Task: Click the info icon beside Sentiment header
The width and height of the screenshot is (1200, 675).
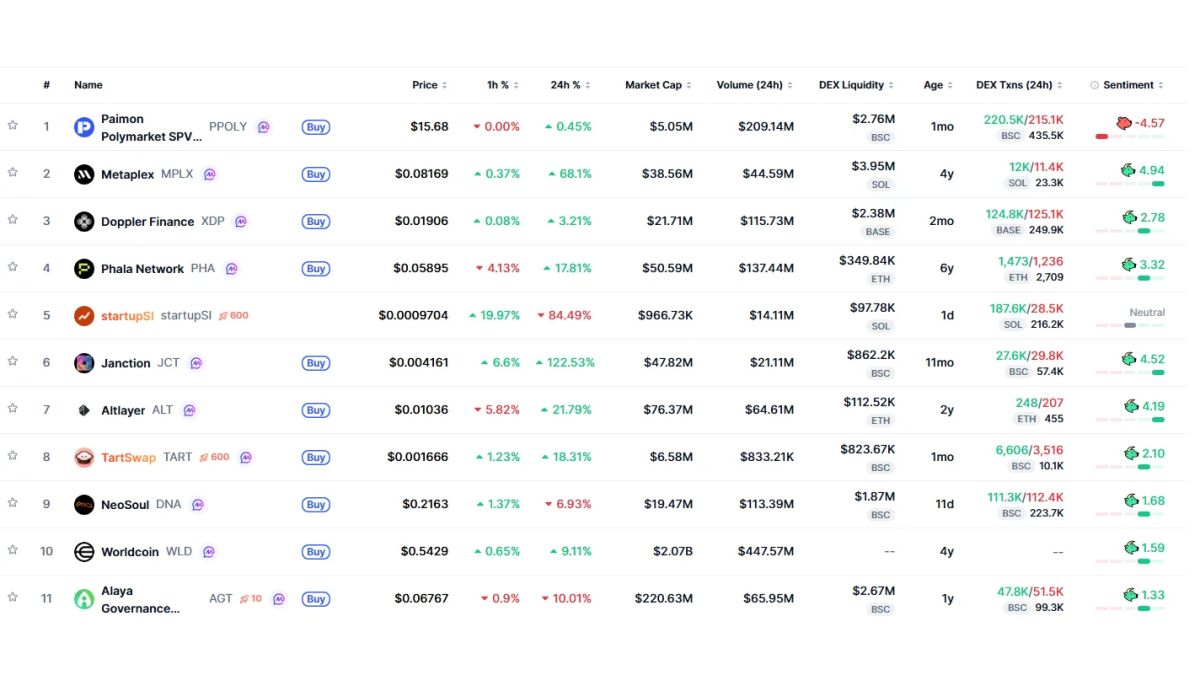Action: (x=1095, y=85)
